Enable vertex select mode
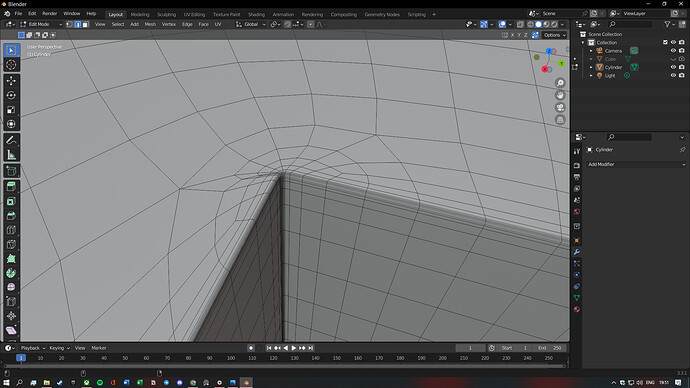This screenshot has width=690, height=388. [70, 25]
